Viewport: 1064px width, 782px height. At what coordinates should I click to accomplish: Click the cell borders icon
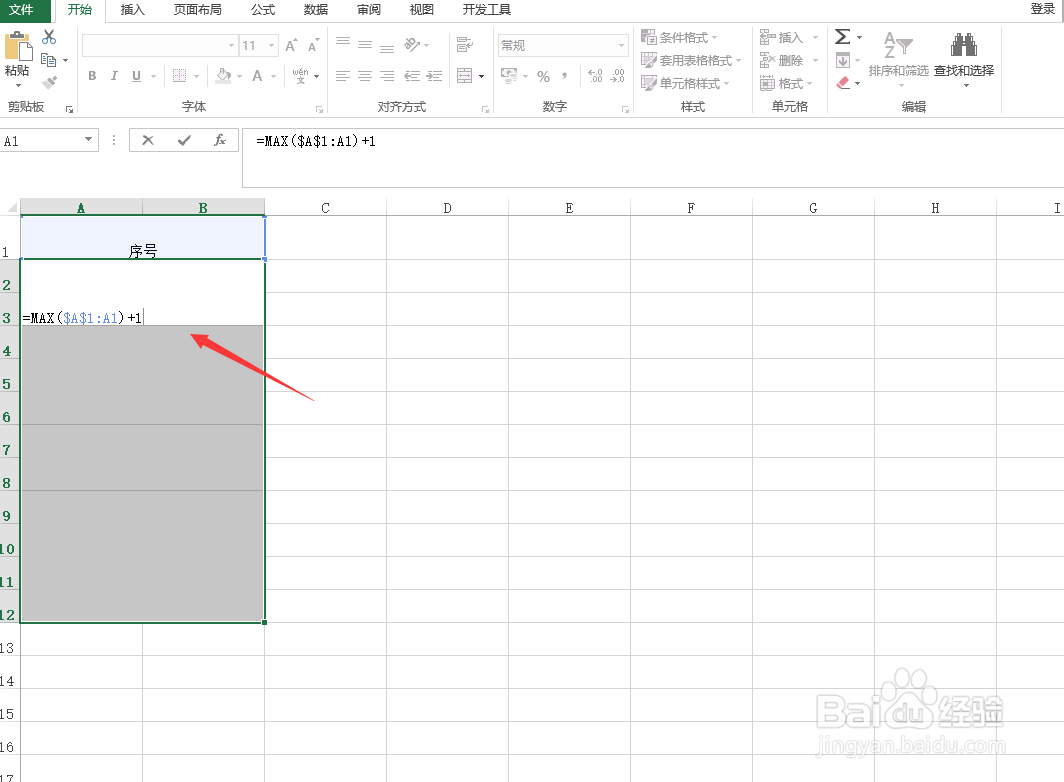[179, 76]
